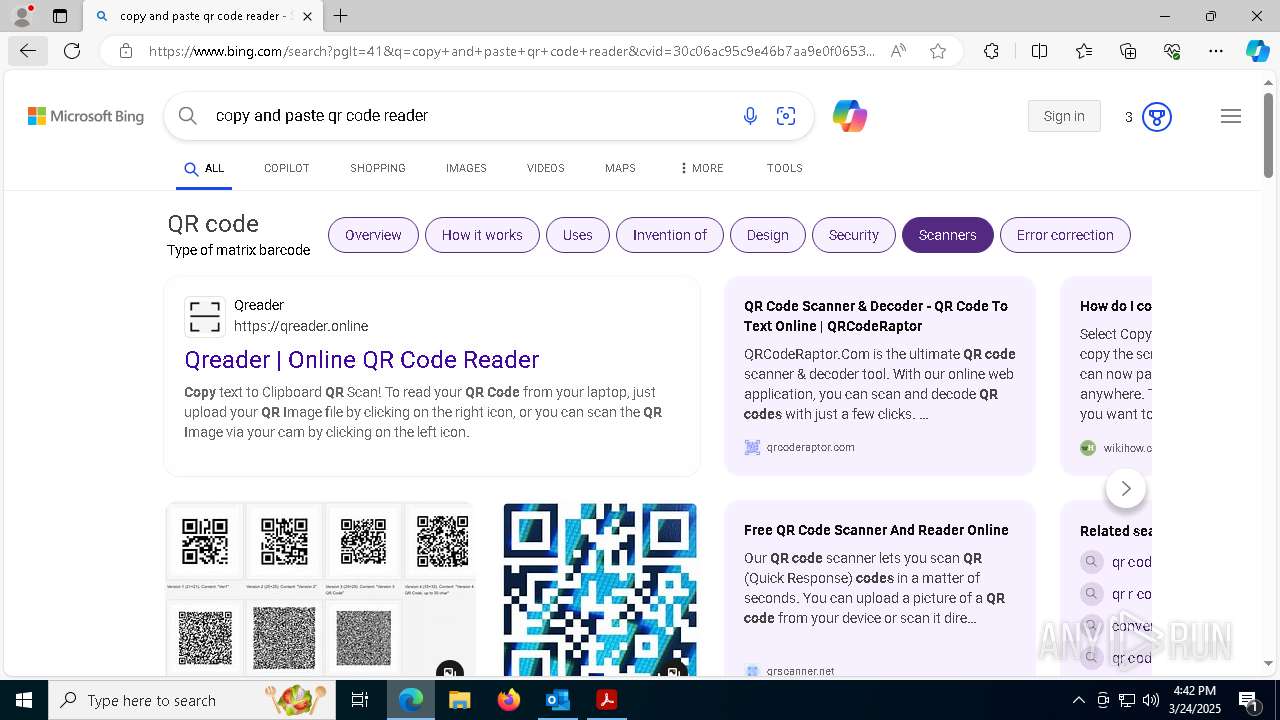Open the qreader.online URL link
The height and width of the screenshot is (720, 1280).
(x=301, y=326)
